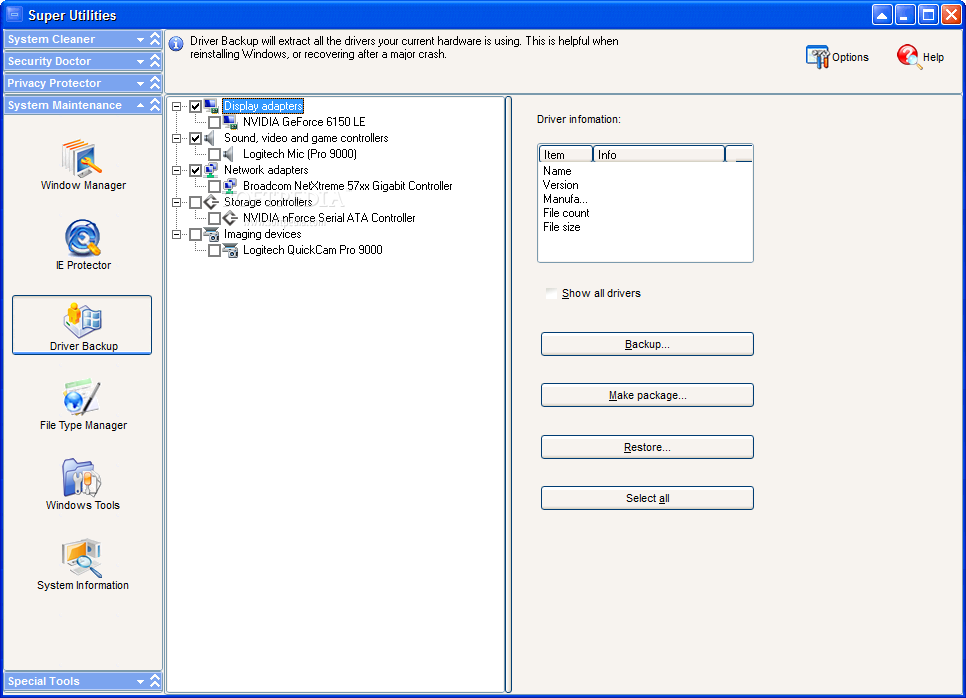The height and width of the screenshot is (698, 966).
Task: Open the Security Doctor section header
Action: click(83, 61)
